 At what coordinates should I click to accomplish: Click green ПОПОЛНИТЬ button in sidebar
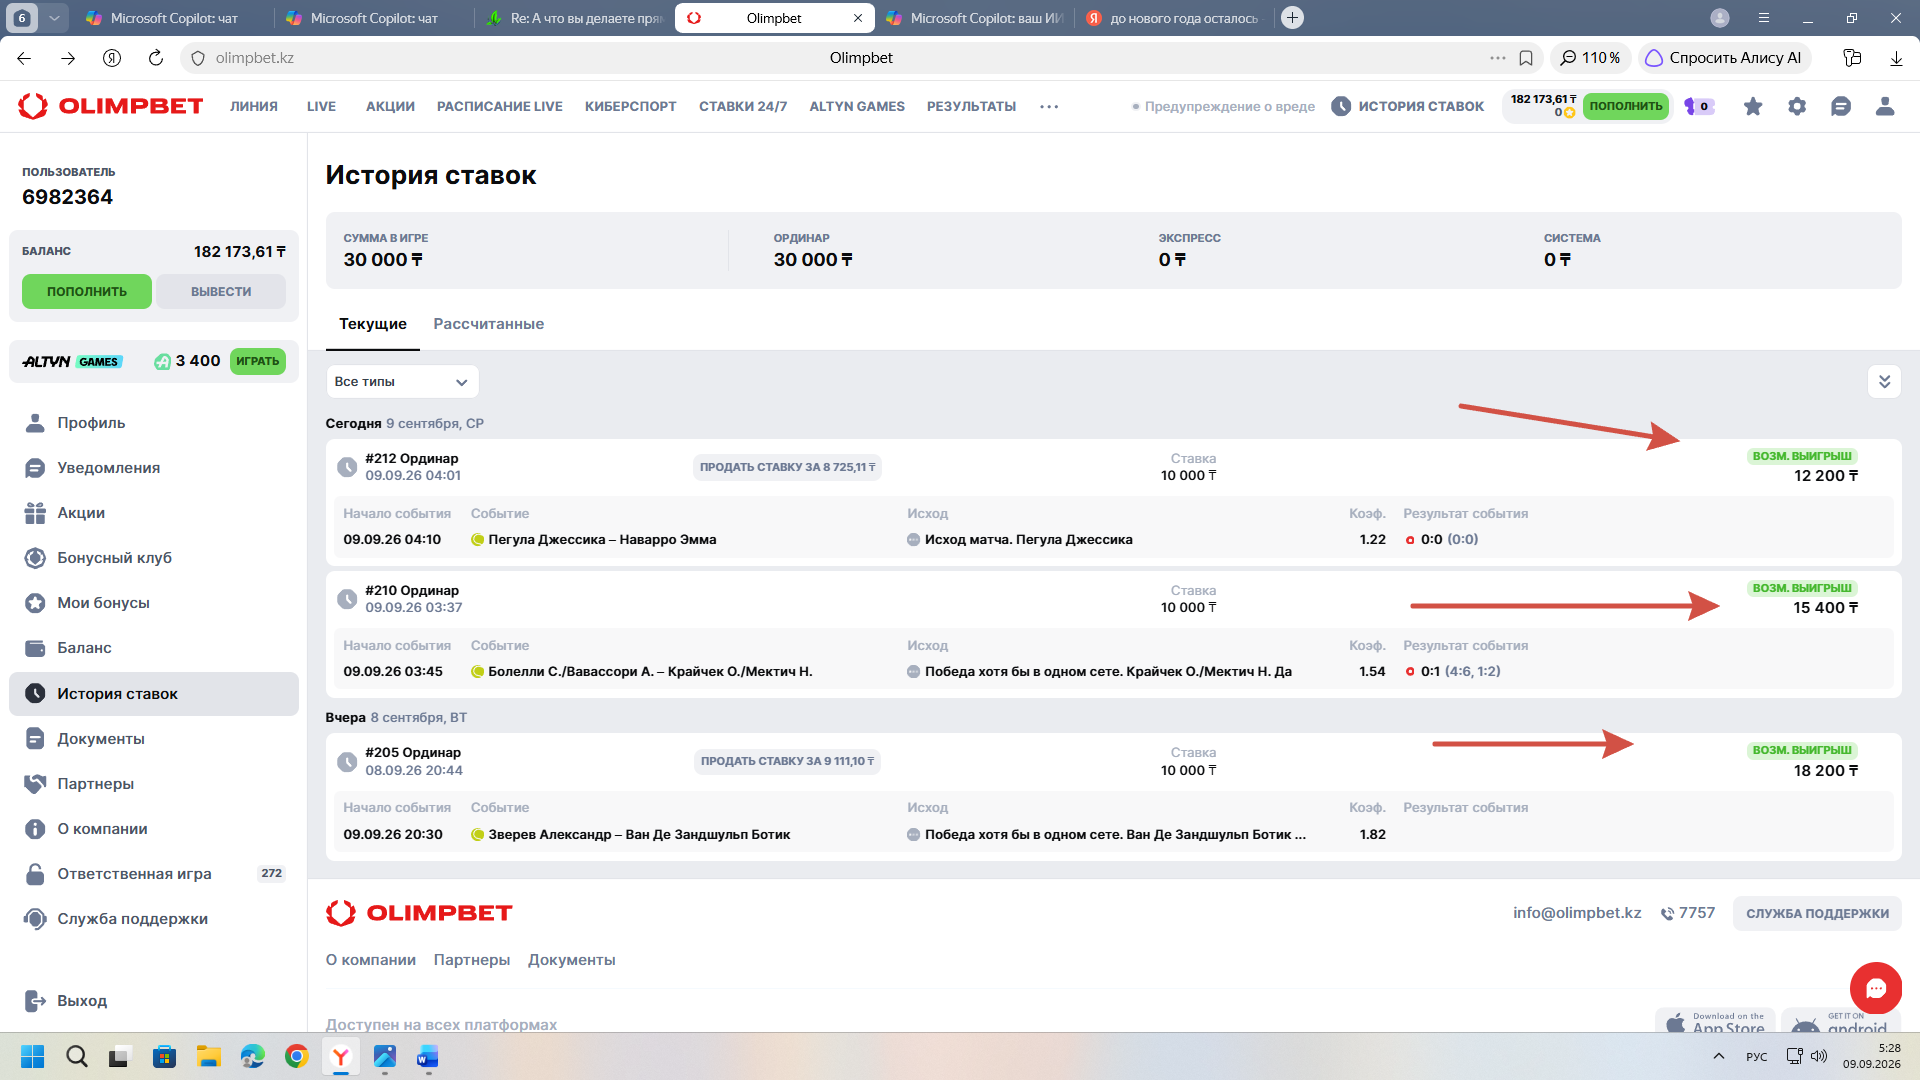point(87,292)
